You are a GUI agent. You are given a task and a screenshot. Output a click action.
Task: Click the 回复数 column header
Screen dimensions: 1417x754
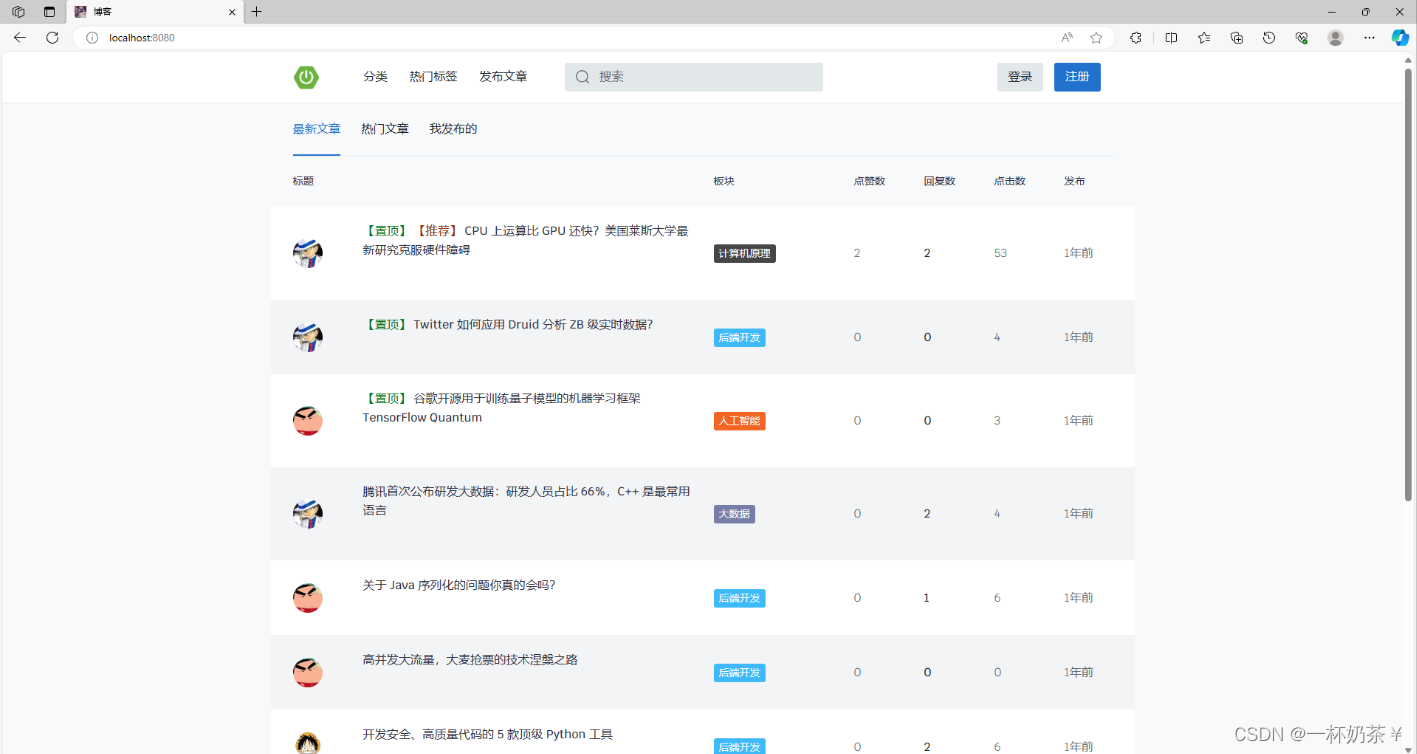click(939, 181)
